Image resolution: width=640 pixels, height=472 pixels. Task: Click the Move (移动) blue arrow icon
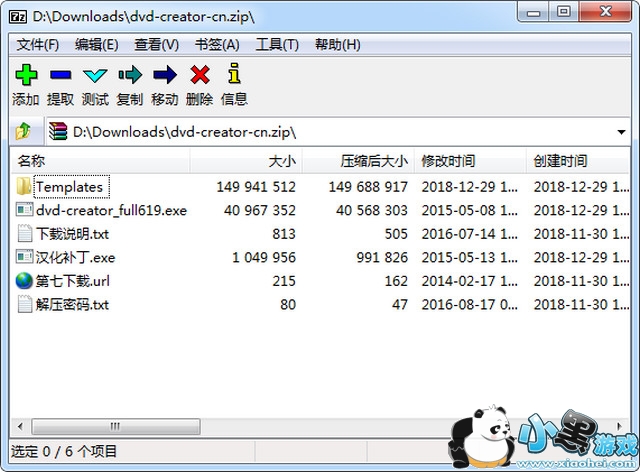pyautogui.click(x=165, y=75)
